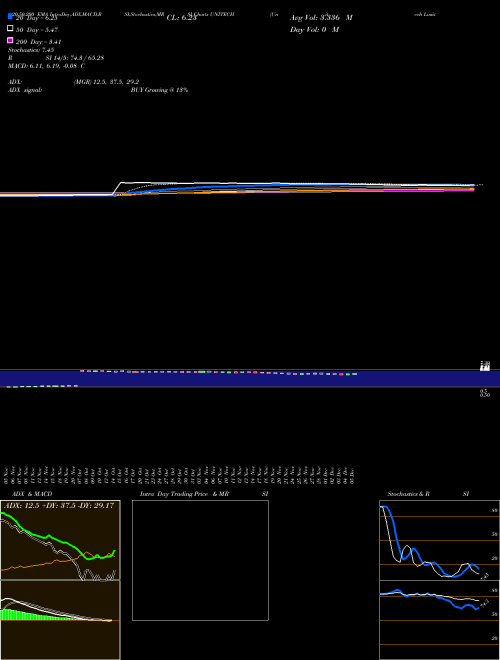Open the ADX line chart panel

point(60,540)
